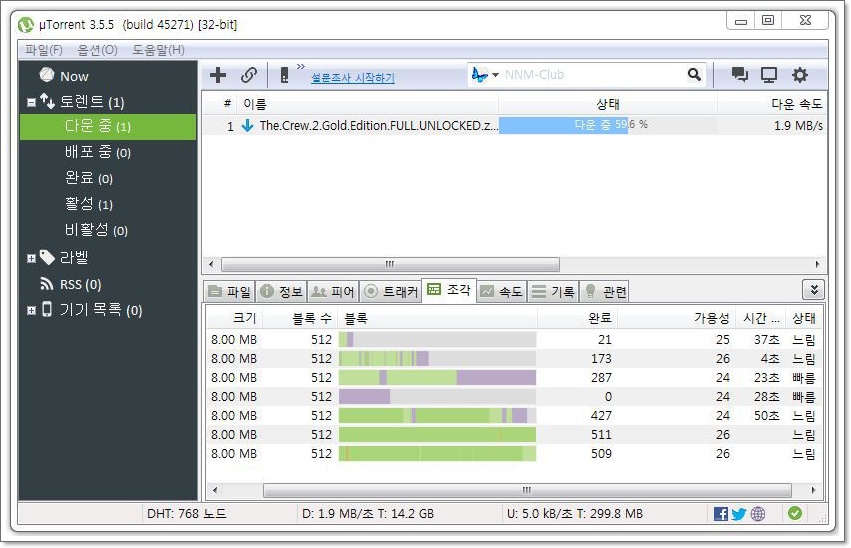Click the remote device icon in toolbar
The width and height of the screenshot is (851, 548).
(284, 75)
